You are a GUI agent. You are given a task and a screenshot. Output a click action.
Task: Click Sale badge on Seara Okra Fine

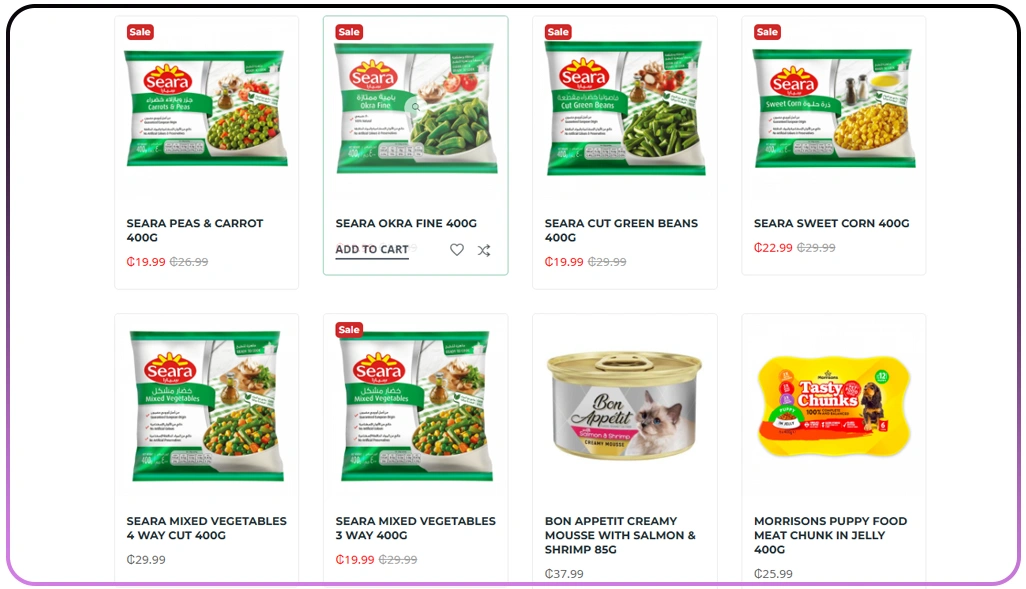pyautogui.click(x=349, y=32)
